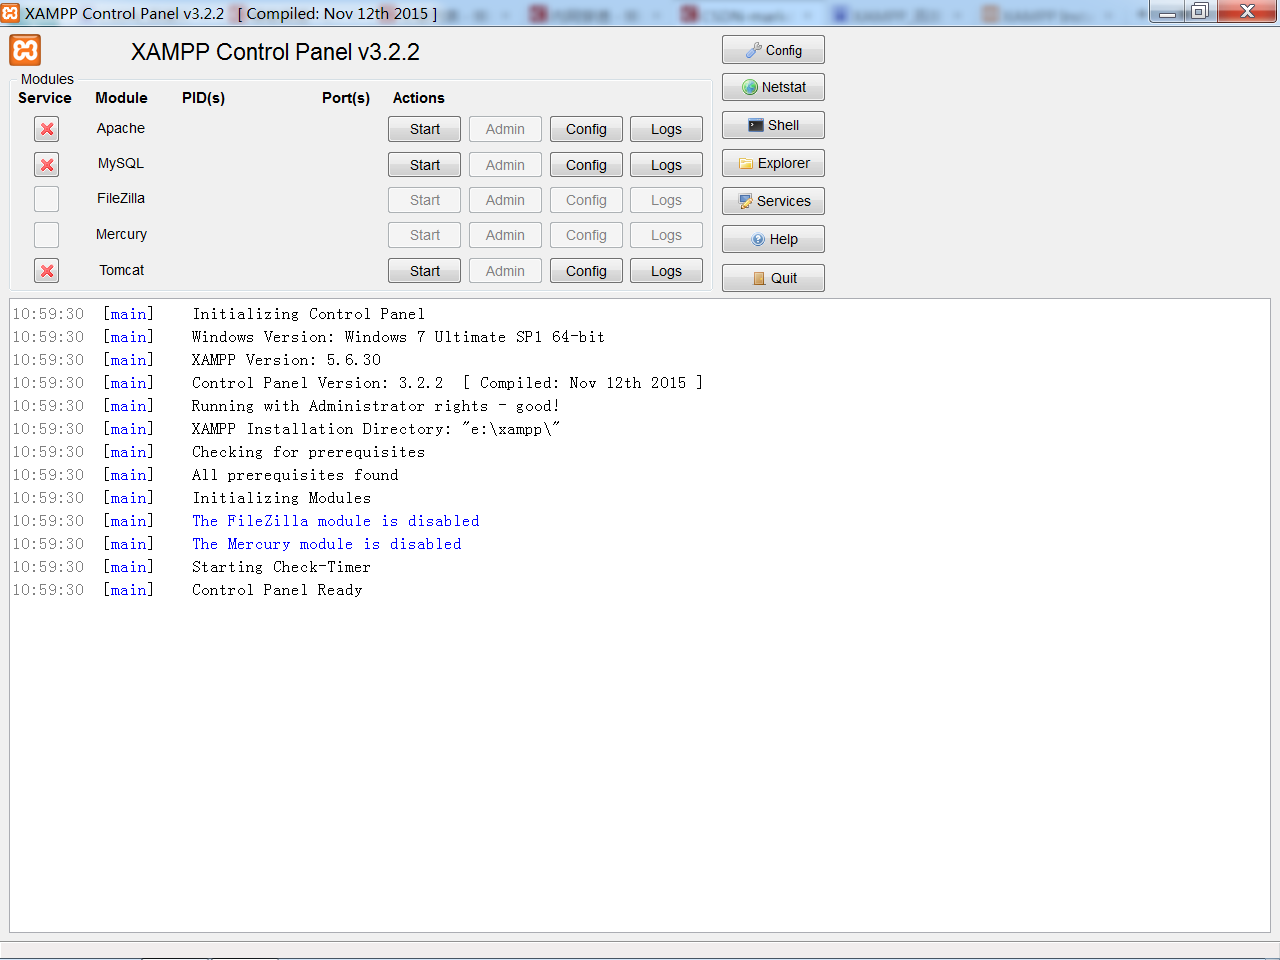The width and height of the screenshot is (1280, 960).
Task: Click 'Running with Administrator rights' log line
Action: point(376,406)
